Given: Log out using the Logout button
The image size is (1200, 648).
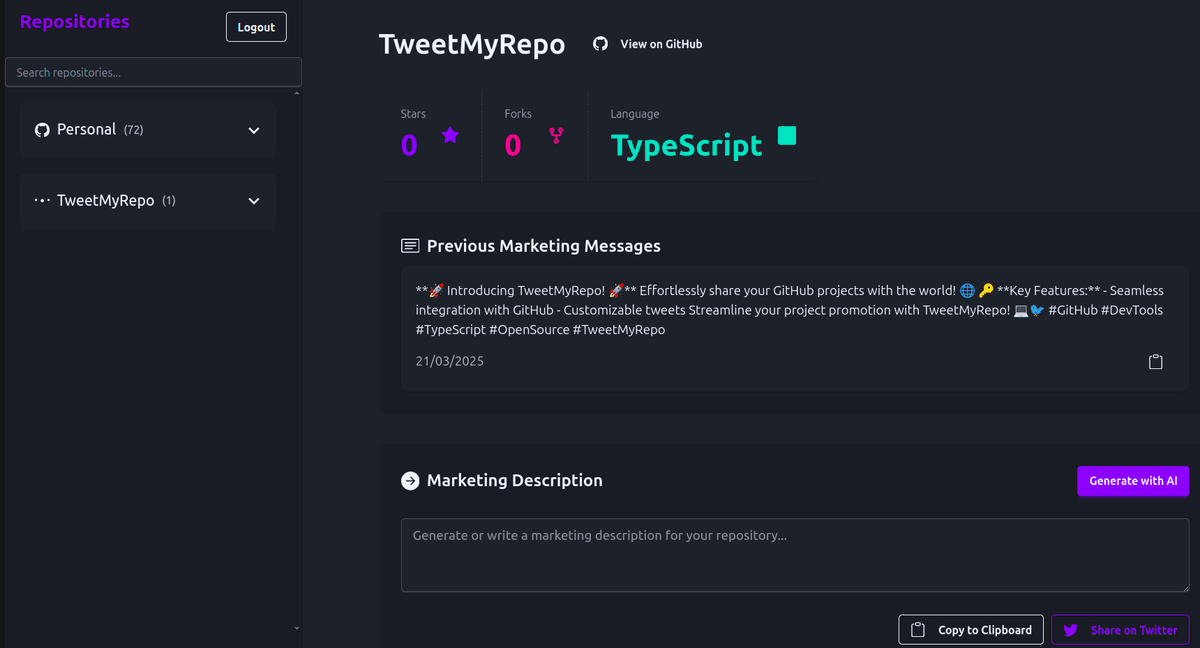Looking at the screenshot, I should 256,27.
